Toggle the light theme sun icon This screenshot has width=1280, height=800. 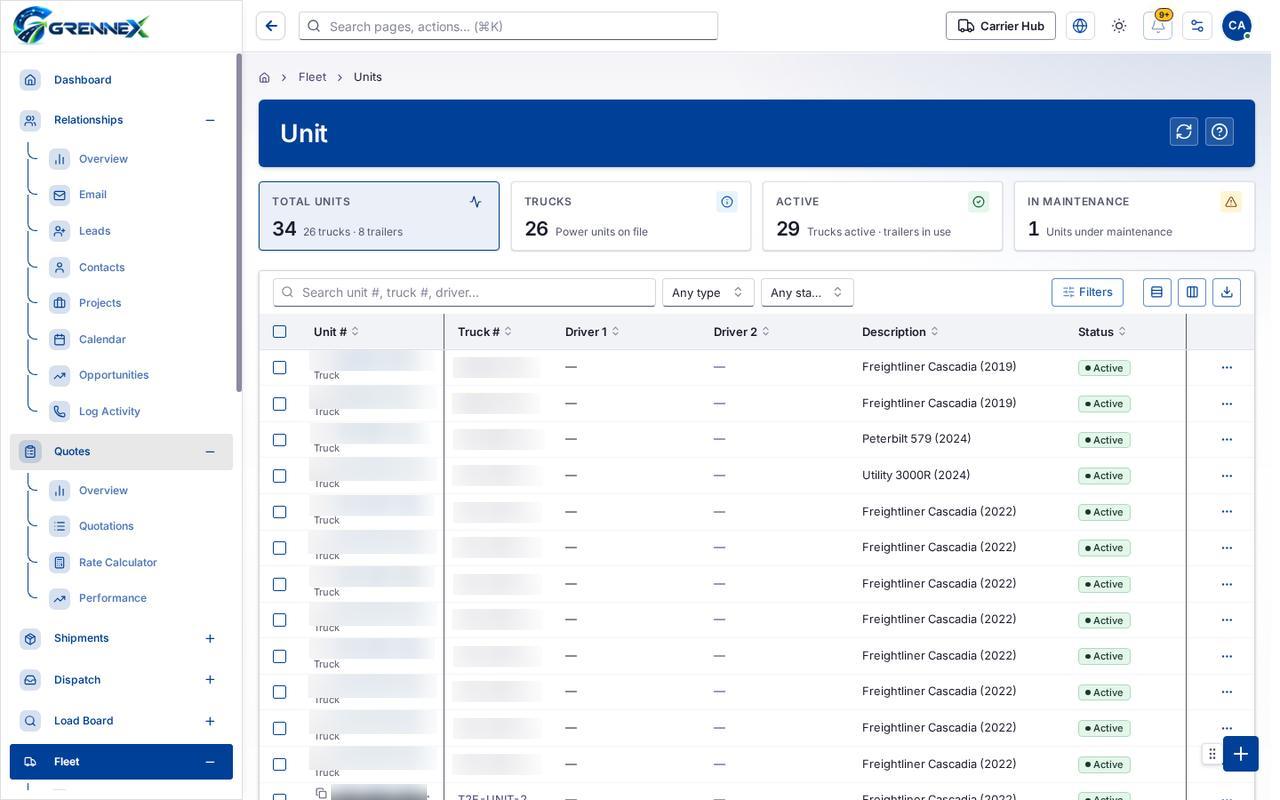[1119, 26]
